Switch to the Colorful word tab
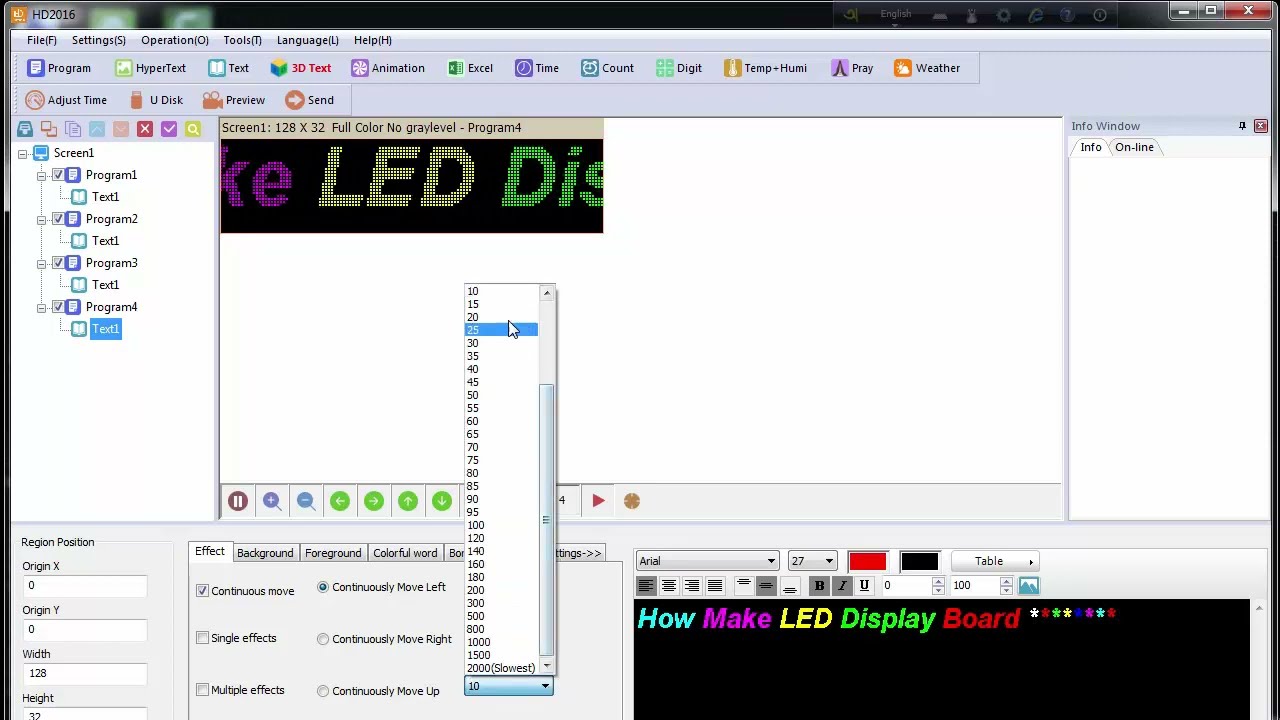This screenshot has width=1280, height=720. pyautogui.click(x=405, y=553)
